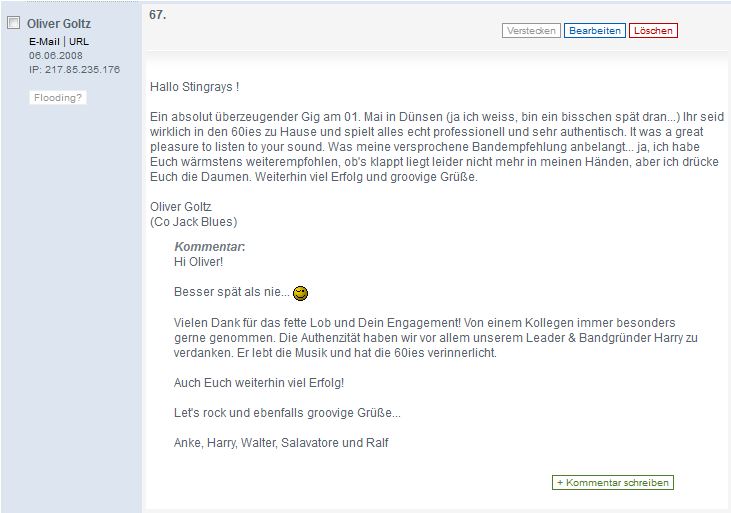731x513 pixels.
Task: Tick the checkbox next to Oliver Goltz
Action: 14,22
